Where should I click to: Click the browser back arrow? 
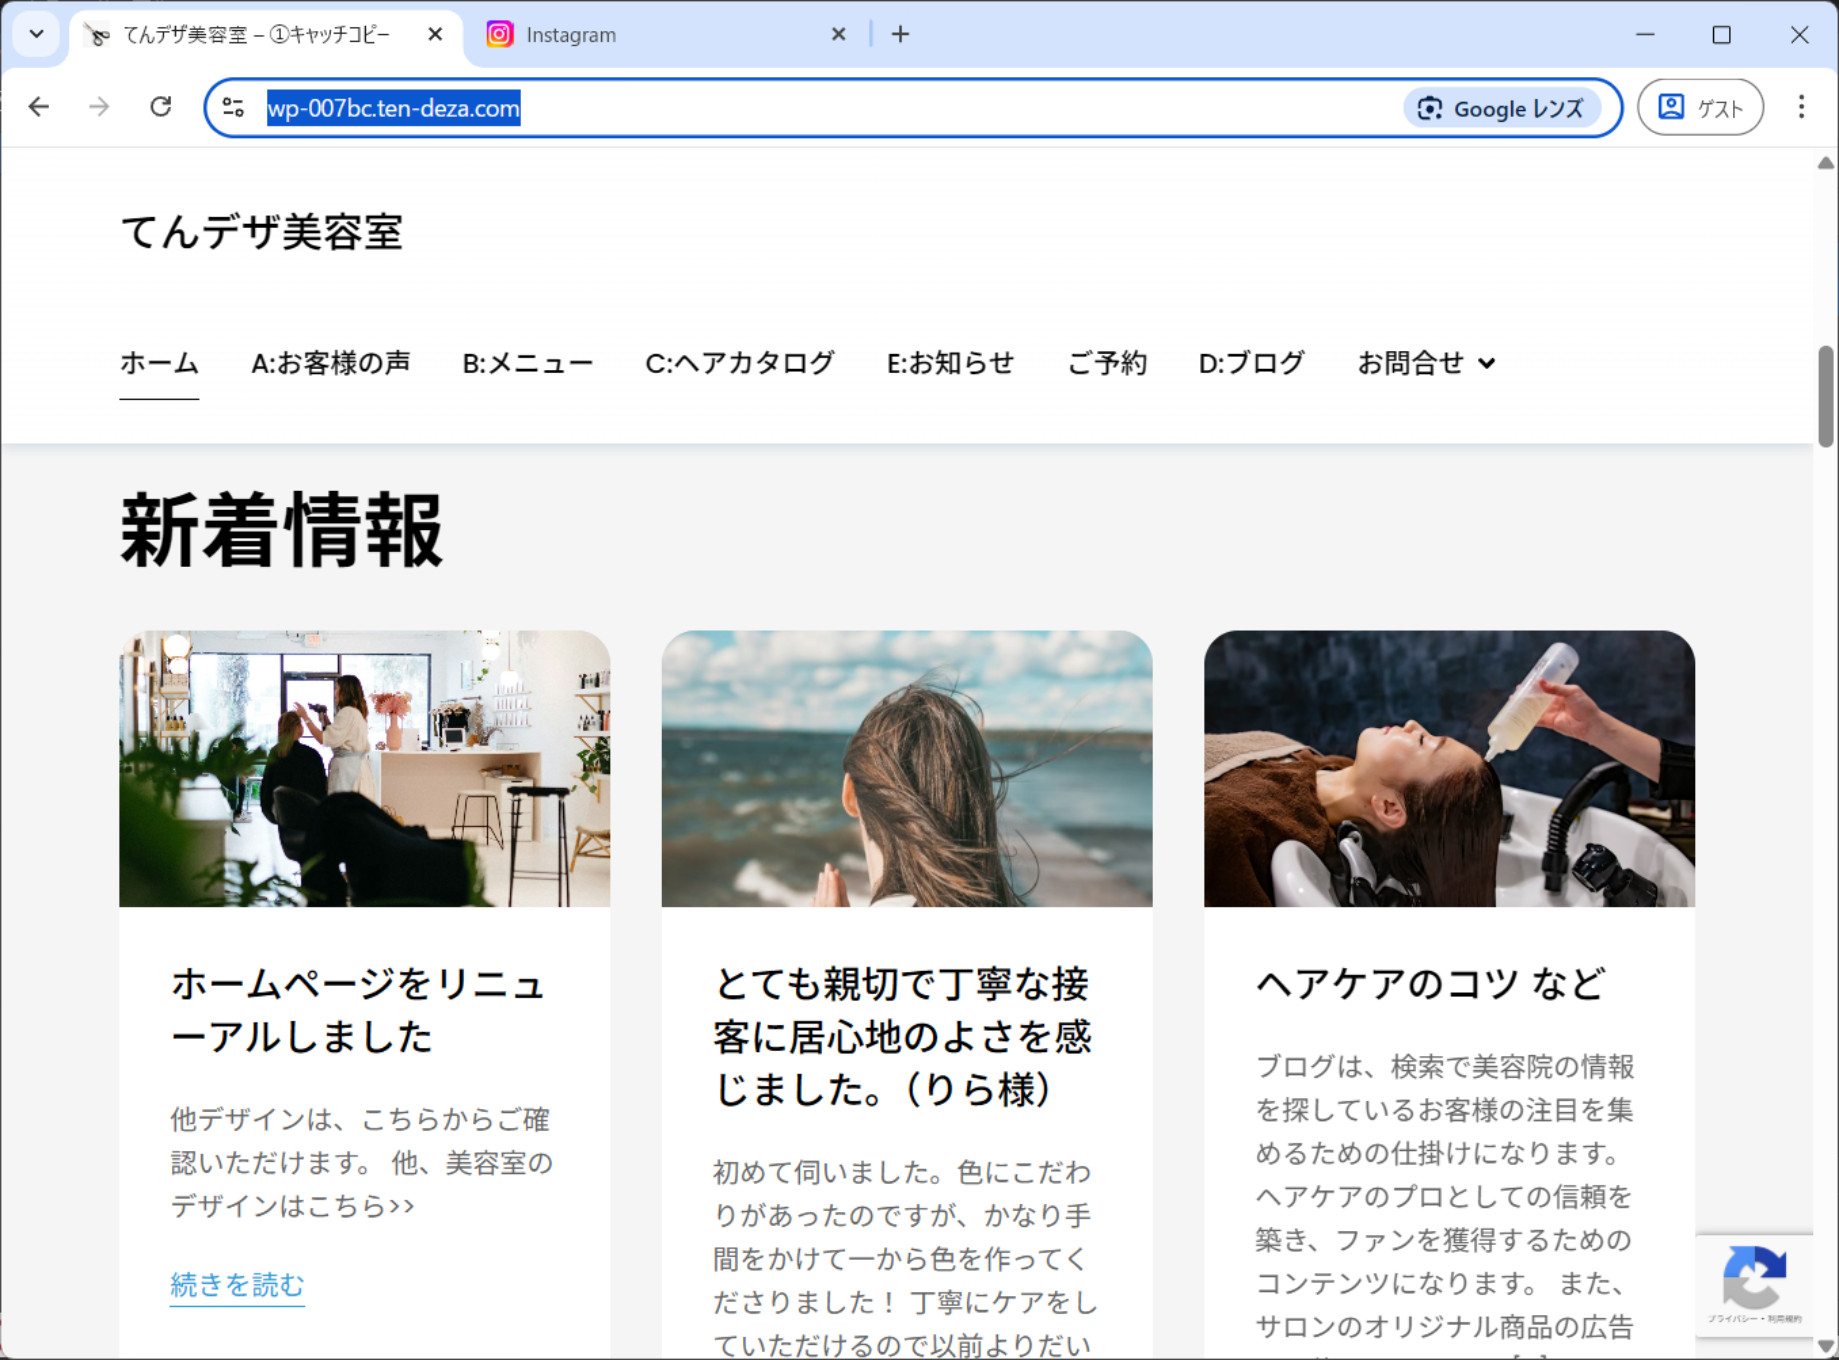pyautogui.click(x=39, y=107)
